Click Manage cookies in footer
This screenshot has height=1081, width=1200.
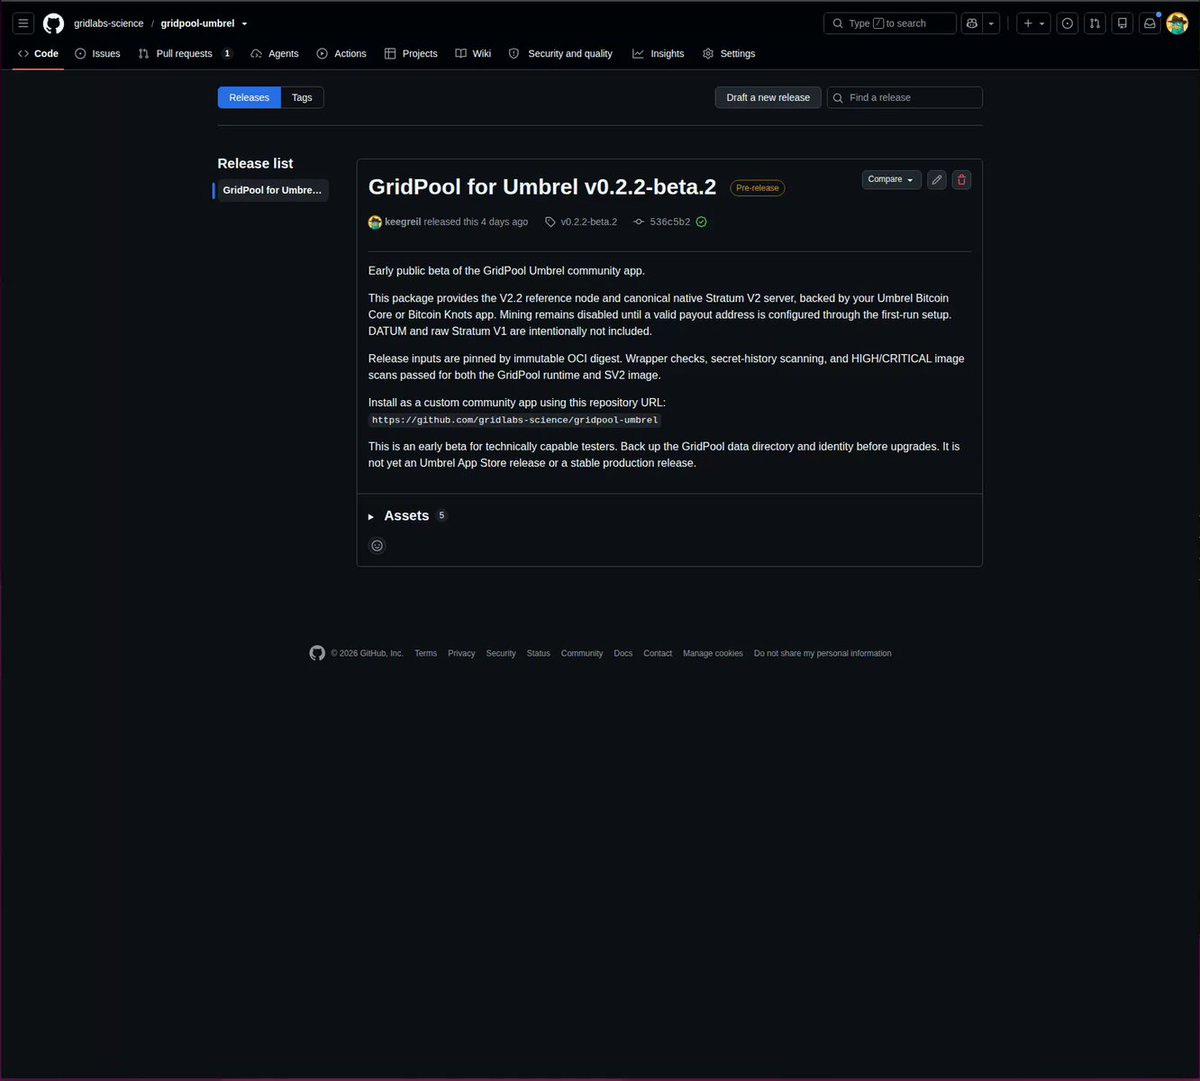click(713, 653)
